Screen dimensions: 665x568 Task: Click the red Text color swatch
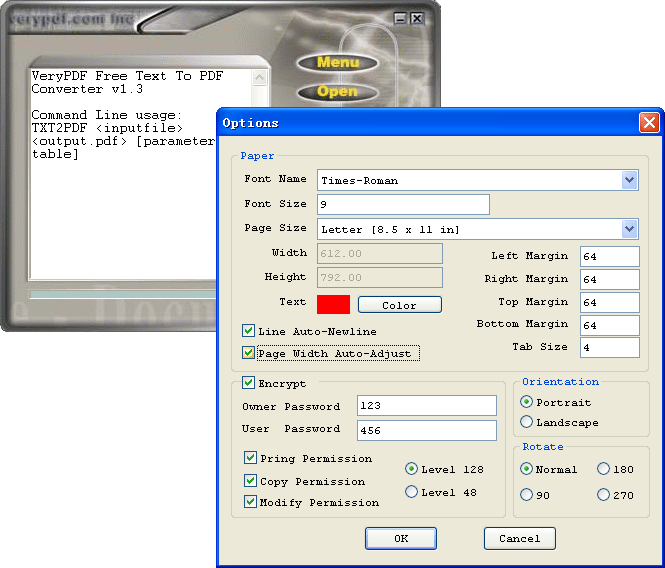[333, 305]
